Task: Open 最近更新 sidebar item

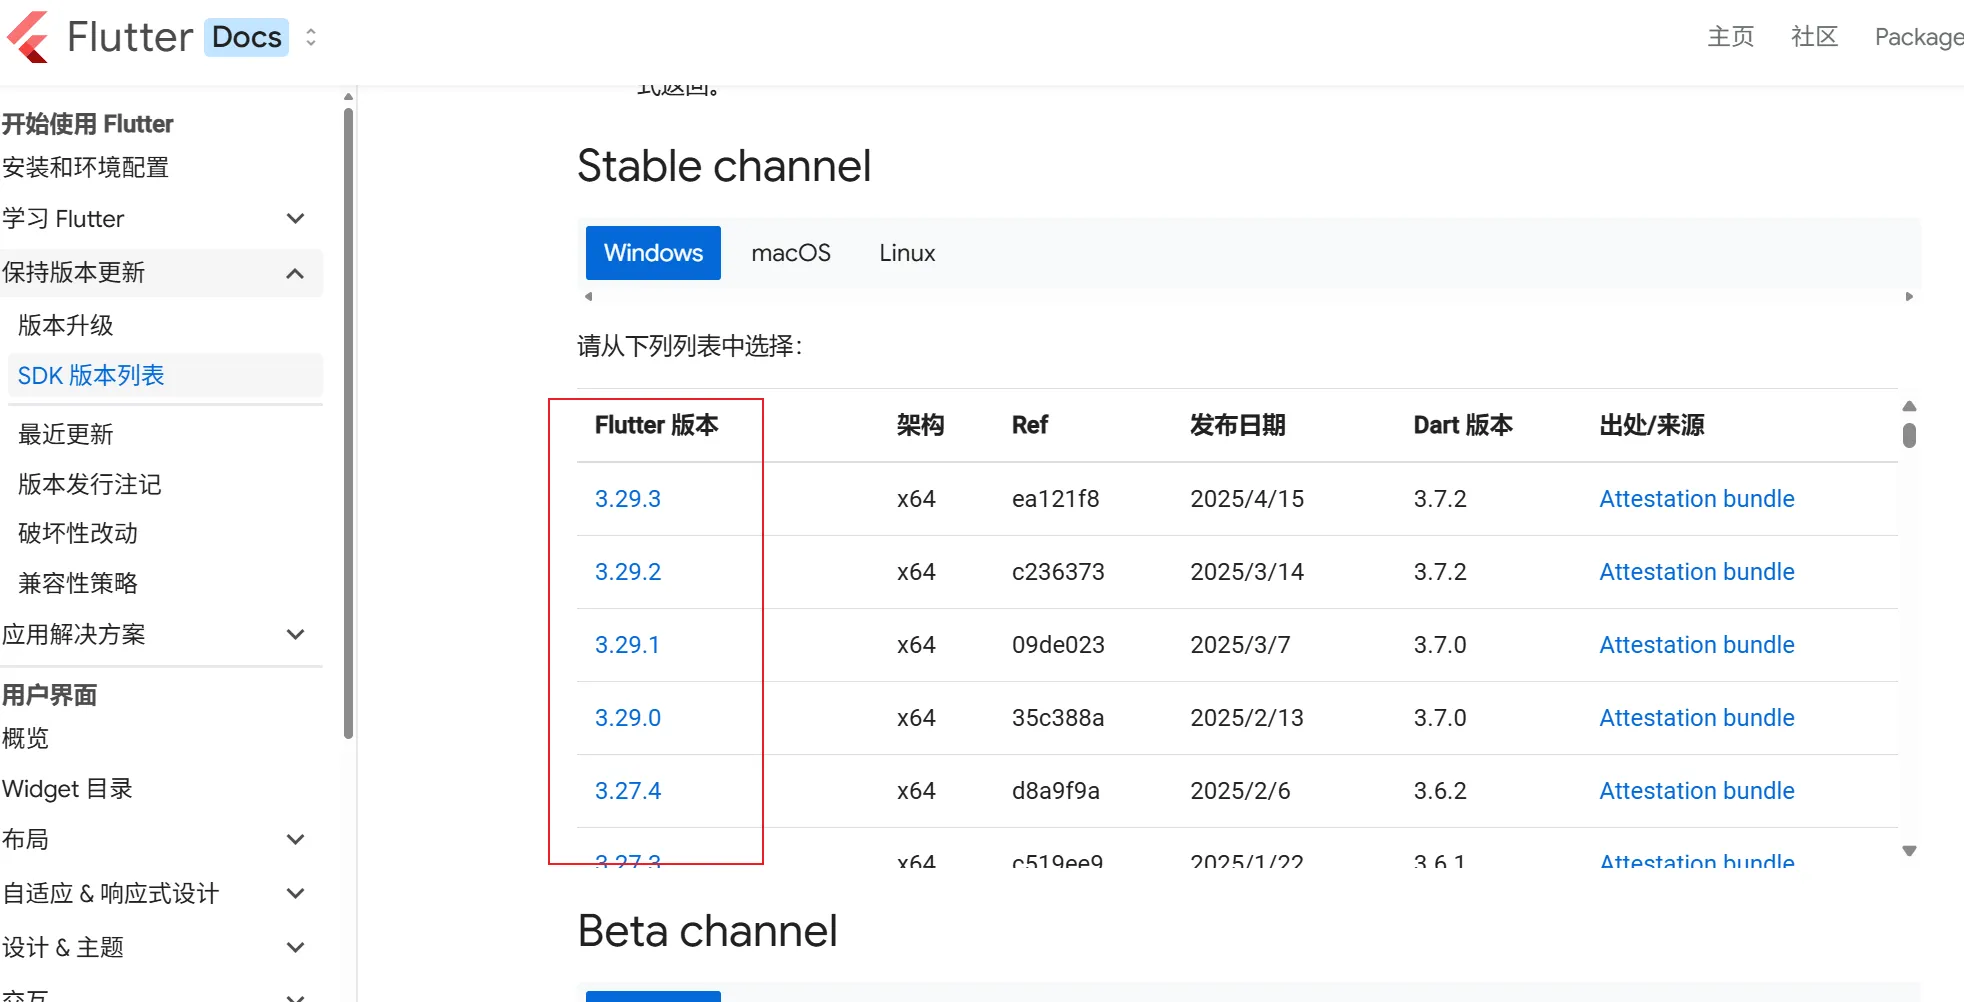Action: [x=66, y=434]
